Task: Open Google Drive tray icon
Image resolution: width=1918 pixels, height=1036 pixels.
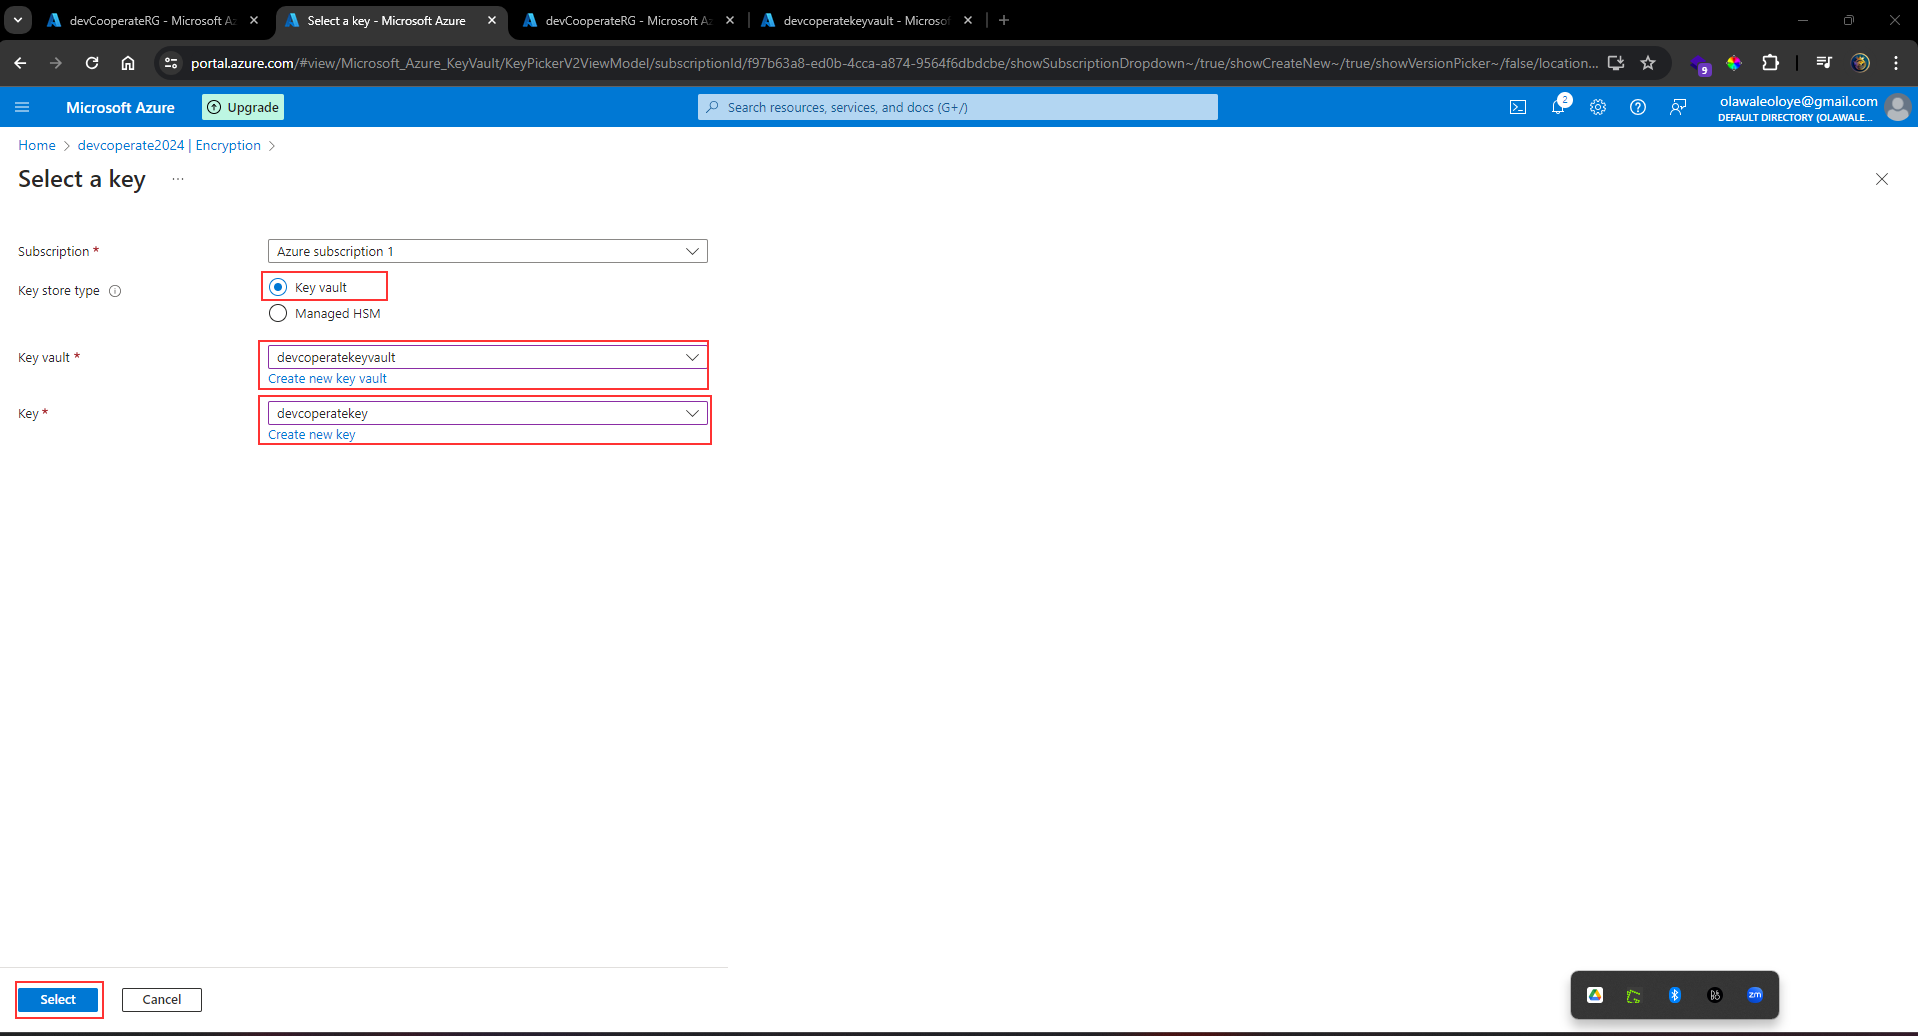Action: (x=1595, y=995)
